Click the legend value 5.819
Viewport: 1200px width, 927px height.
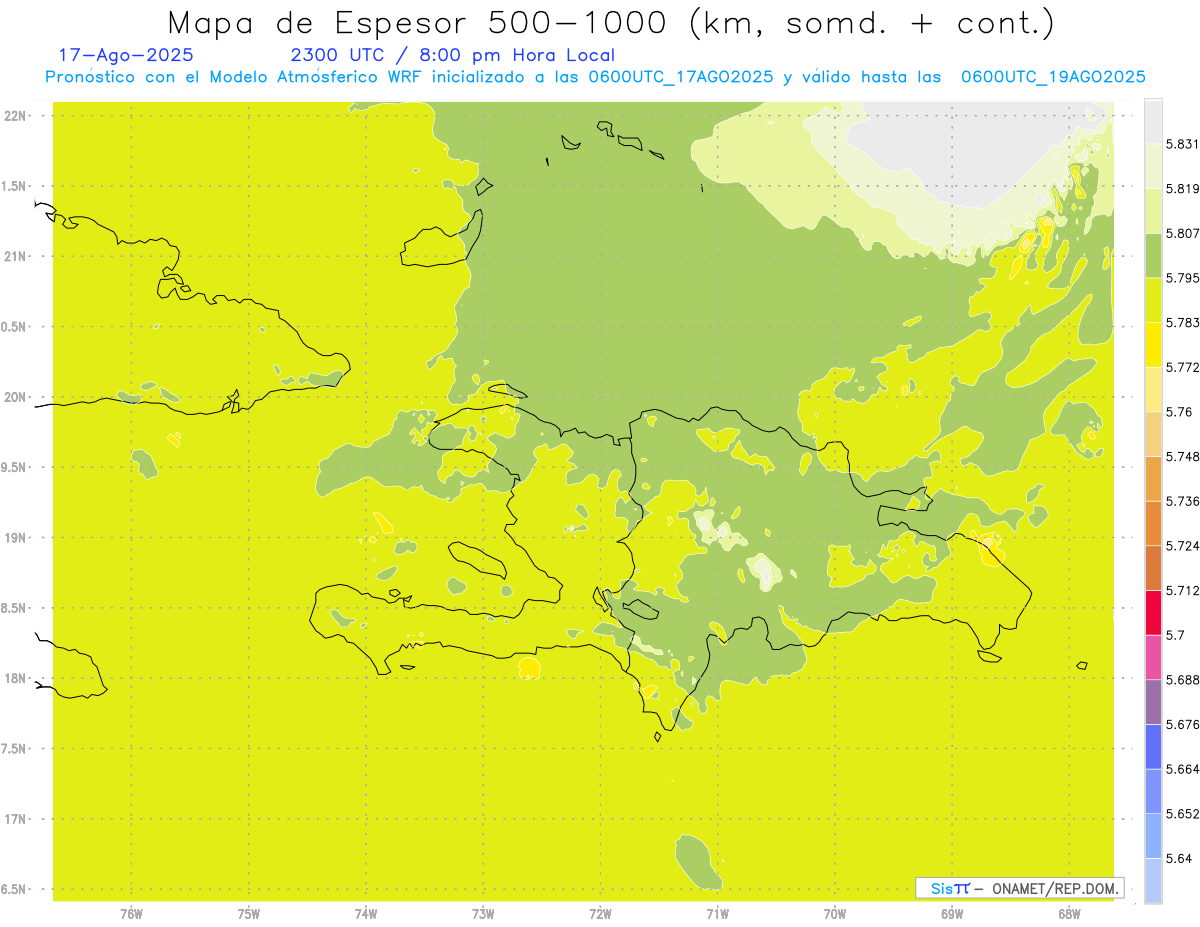click(1182, 189)
